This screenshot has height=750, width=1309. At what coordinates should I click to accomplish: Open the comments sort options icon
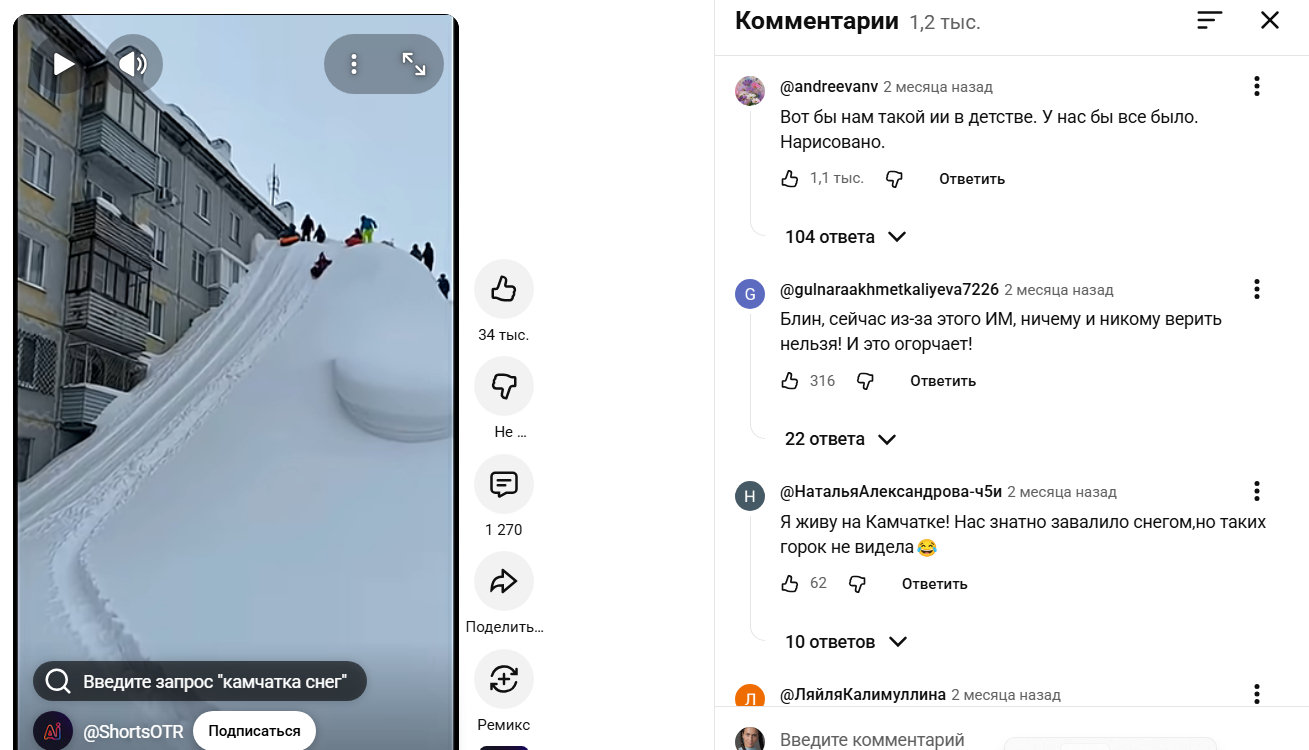(x=1210, y=20)
